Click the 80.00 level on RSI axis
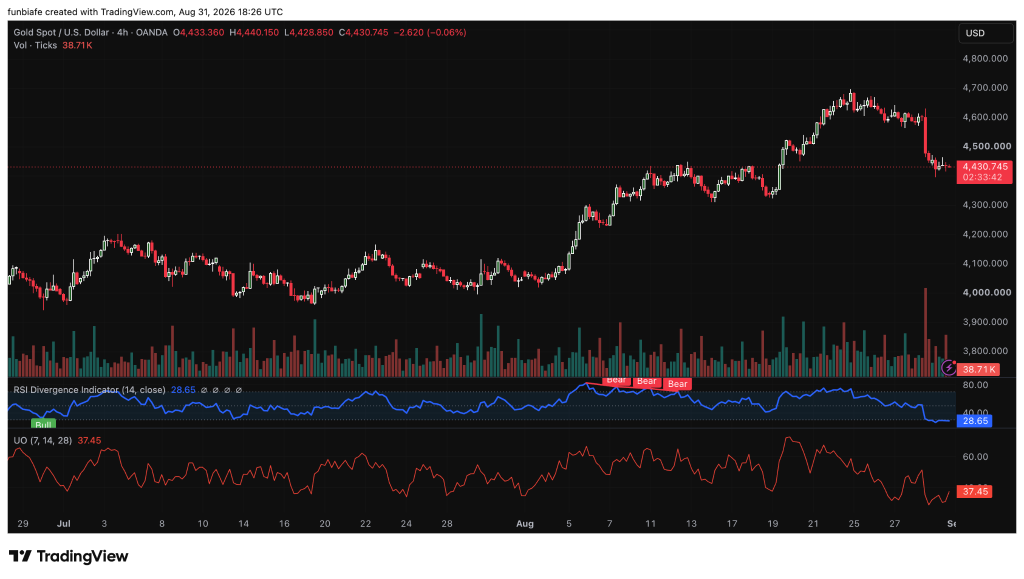1024x579 pixels. point(975,385)
